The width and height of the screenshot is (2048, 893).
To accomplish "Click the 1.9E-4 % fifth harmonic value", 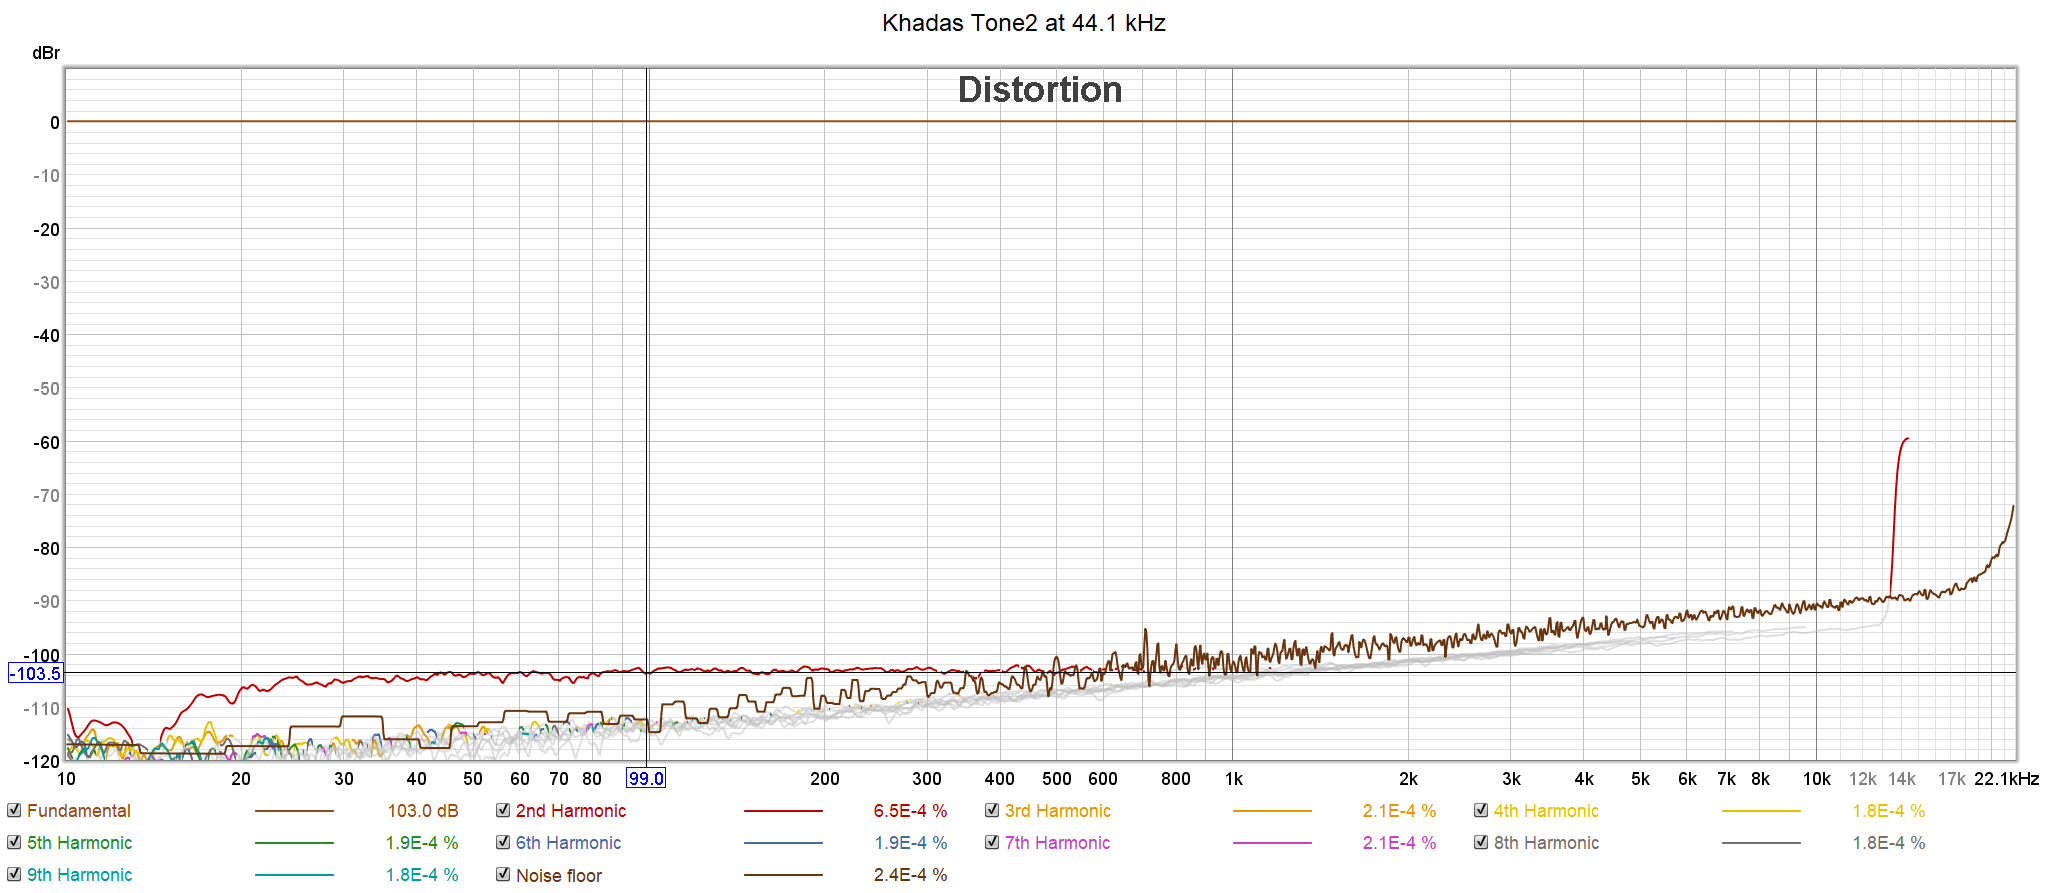I will pos(422,843).
